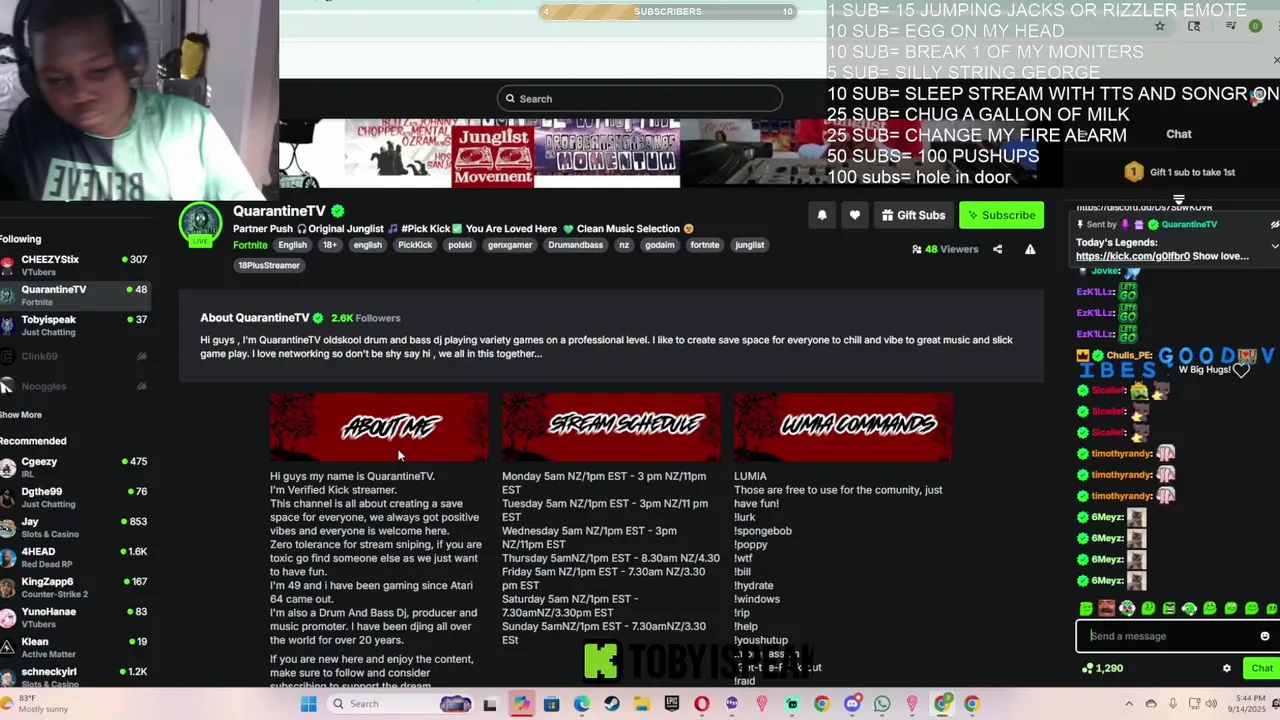Click the Windows taskbar Search box

pyautogui.click(x=400, y=704)
